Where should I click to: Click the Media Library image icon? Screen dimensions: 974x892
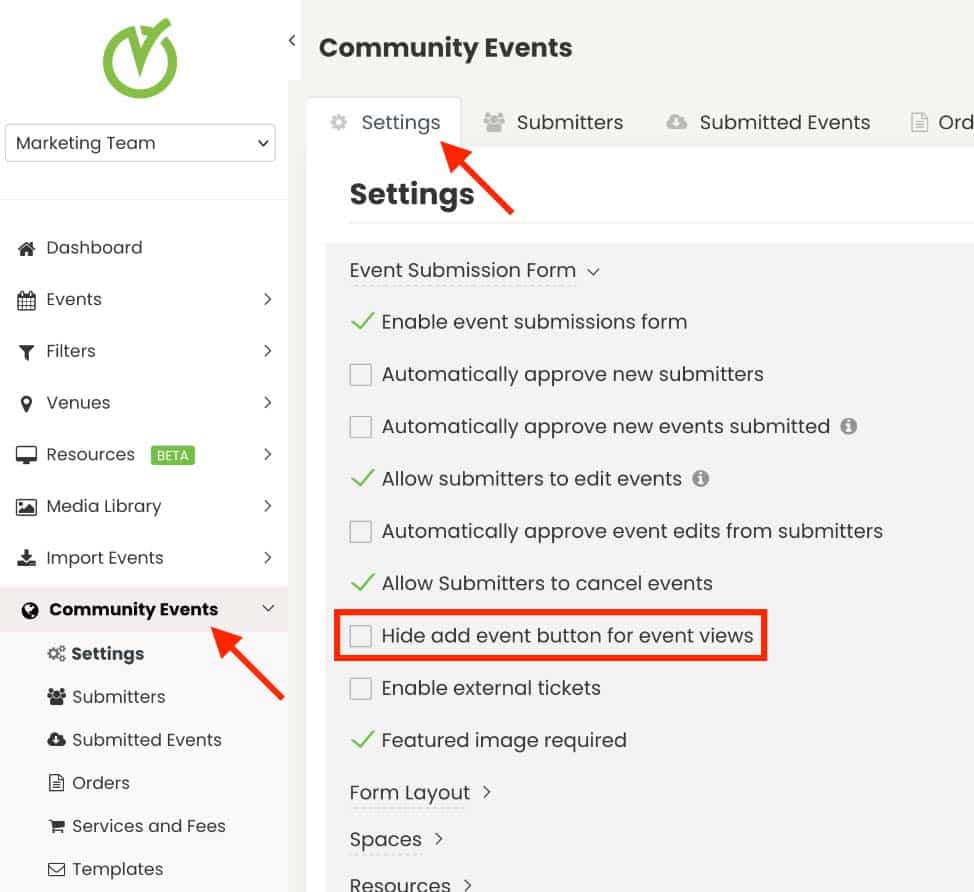[x=27, y=507]
